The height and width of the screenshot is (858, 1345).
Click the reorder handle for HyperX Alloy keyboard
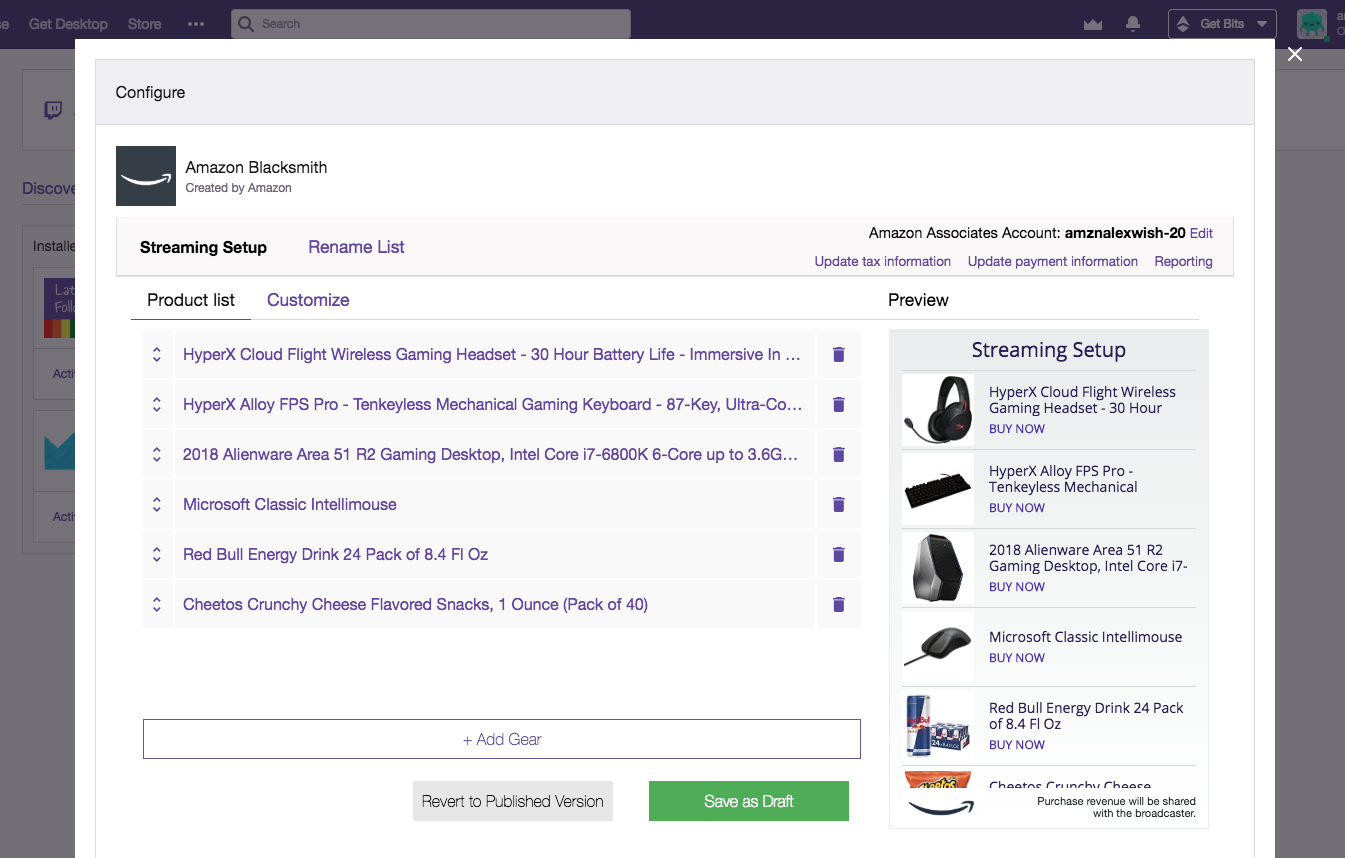157,405
